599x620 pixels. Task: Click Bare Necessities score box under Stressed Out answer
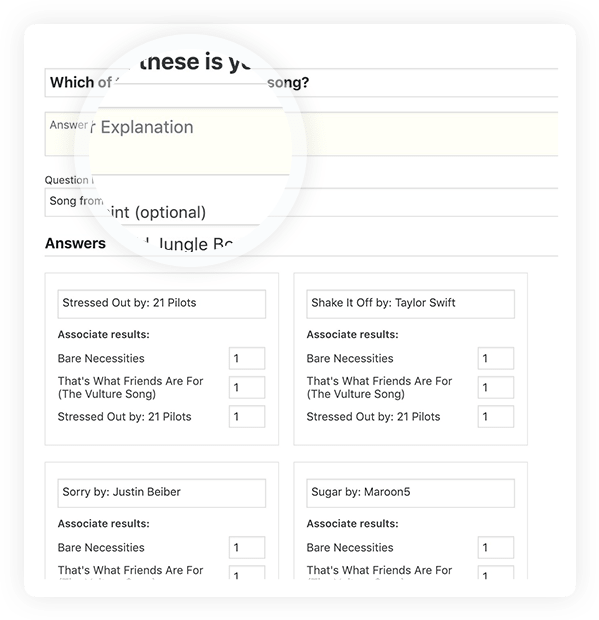(x=247, y=358)
